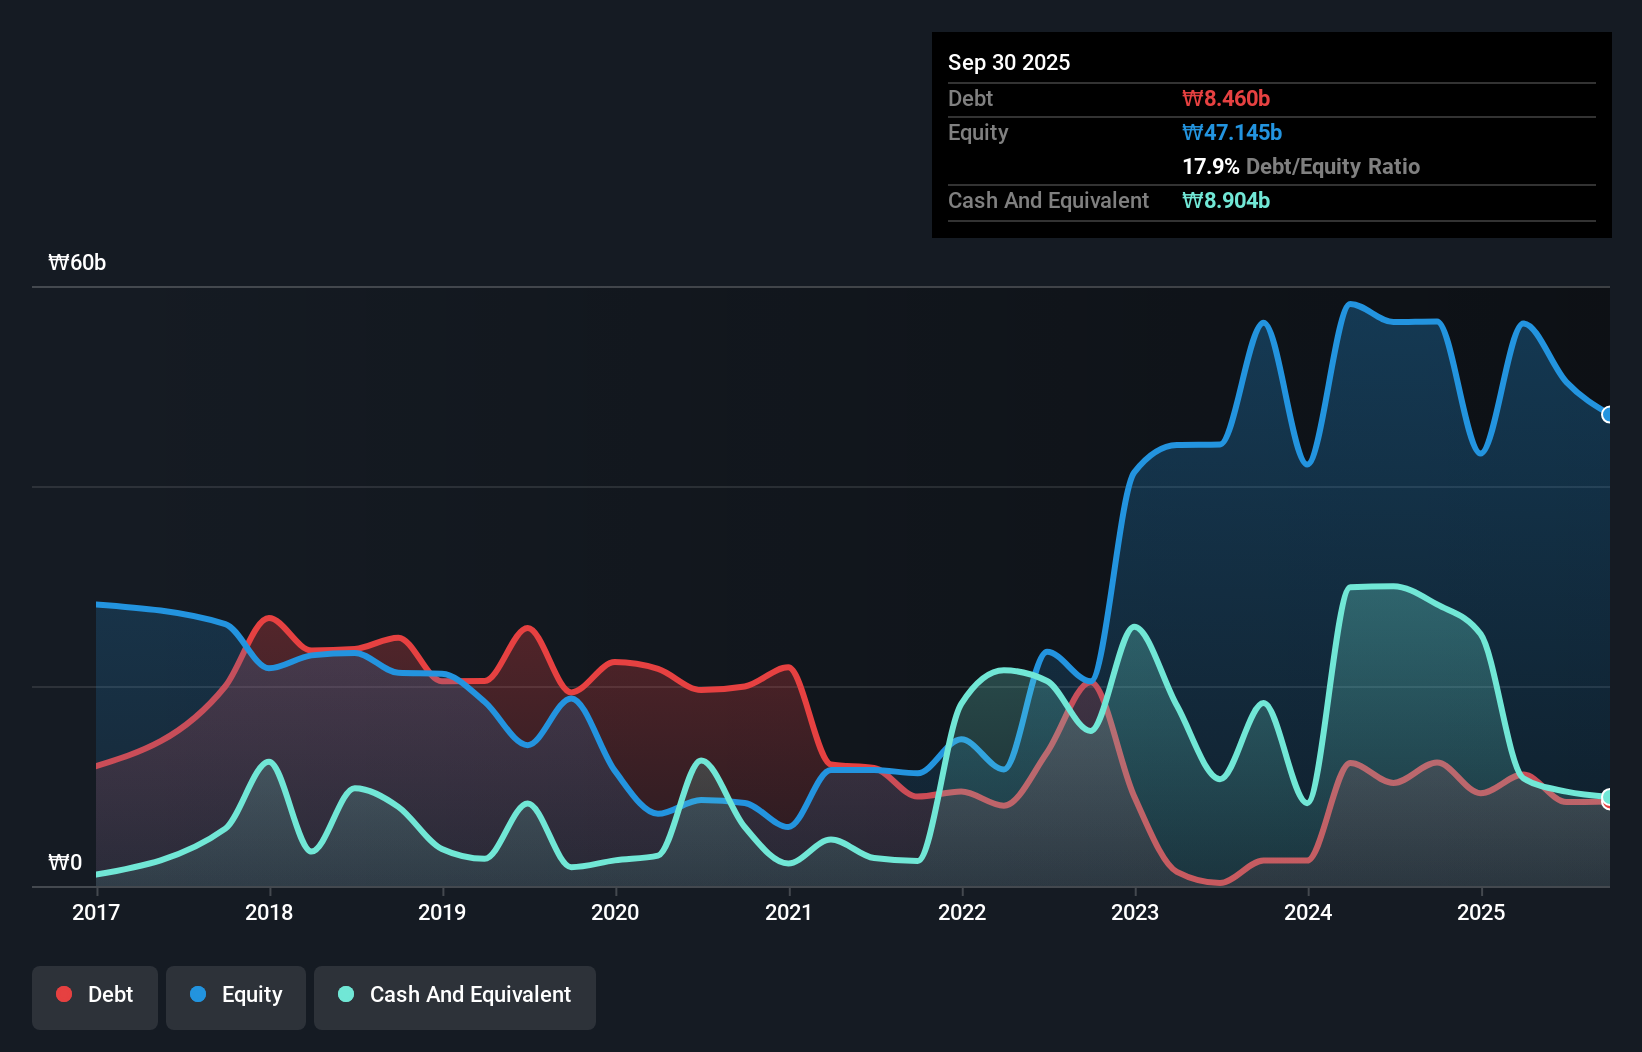Click the blue colored Equity figure in tooltip
This screenshot has width=1642, height=1052.
click(x=1233, y=132)
